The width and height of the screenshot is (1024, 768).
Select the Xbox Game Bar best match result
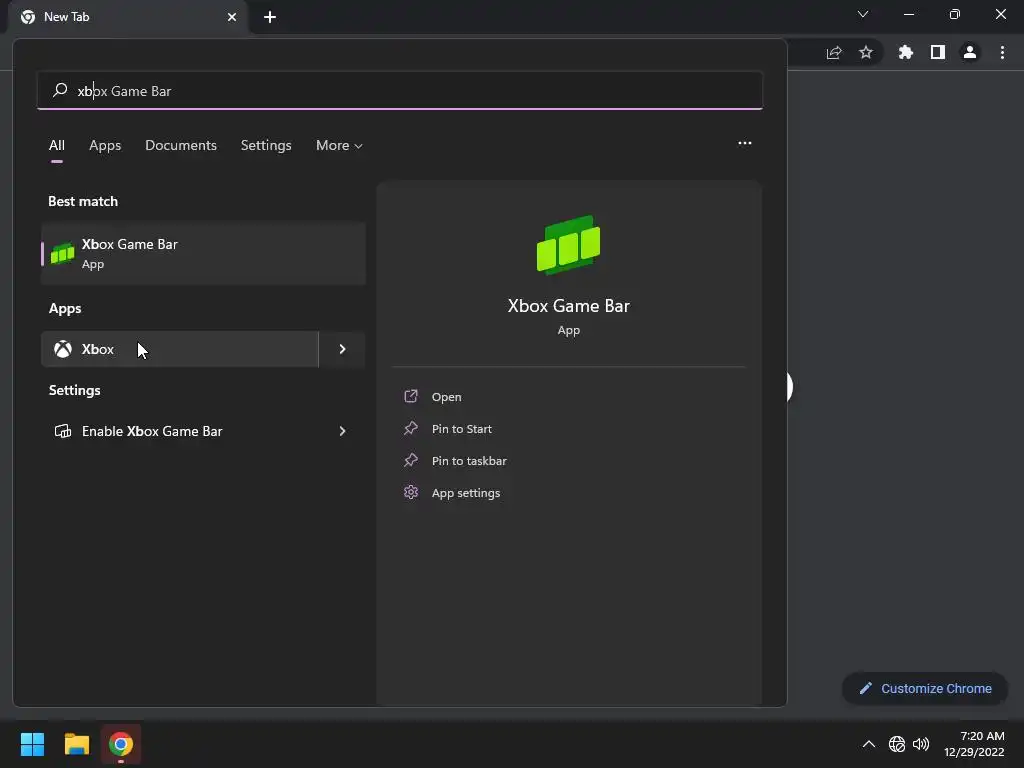[203, 253]
